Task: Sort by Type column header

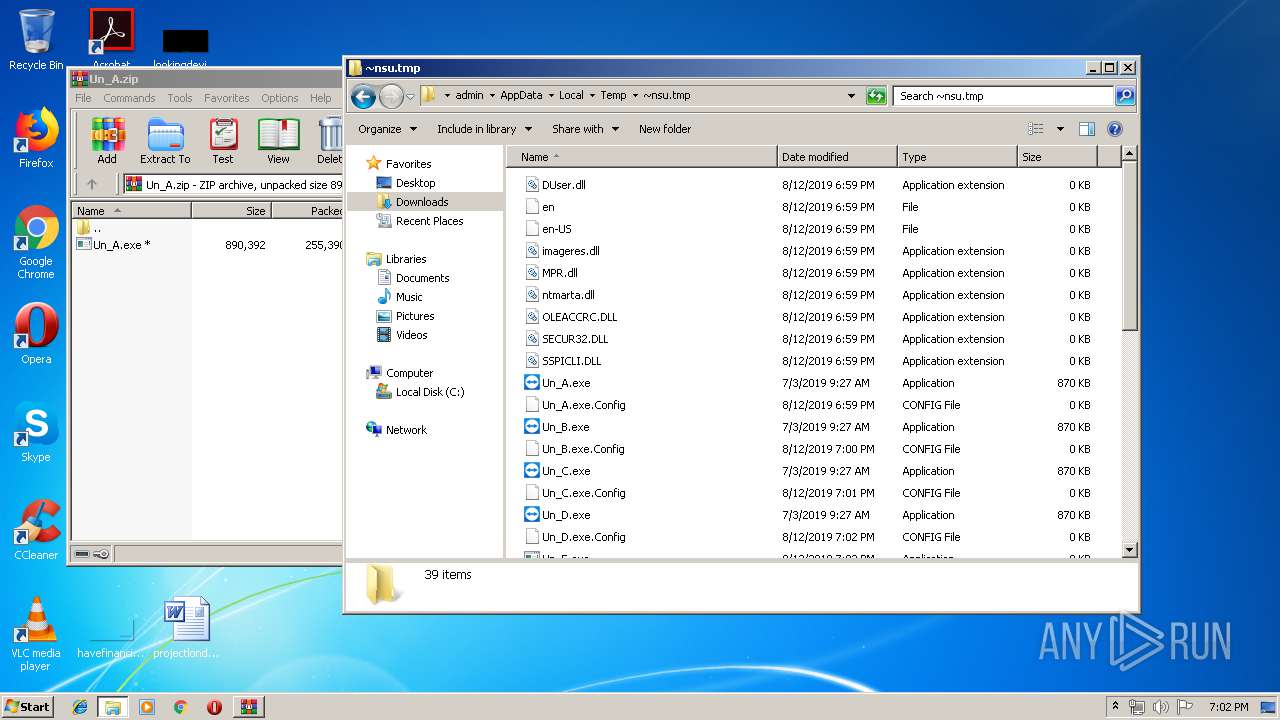Action: click(957, 157)
